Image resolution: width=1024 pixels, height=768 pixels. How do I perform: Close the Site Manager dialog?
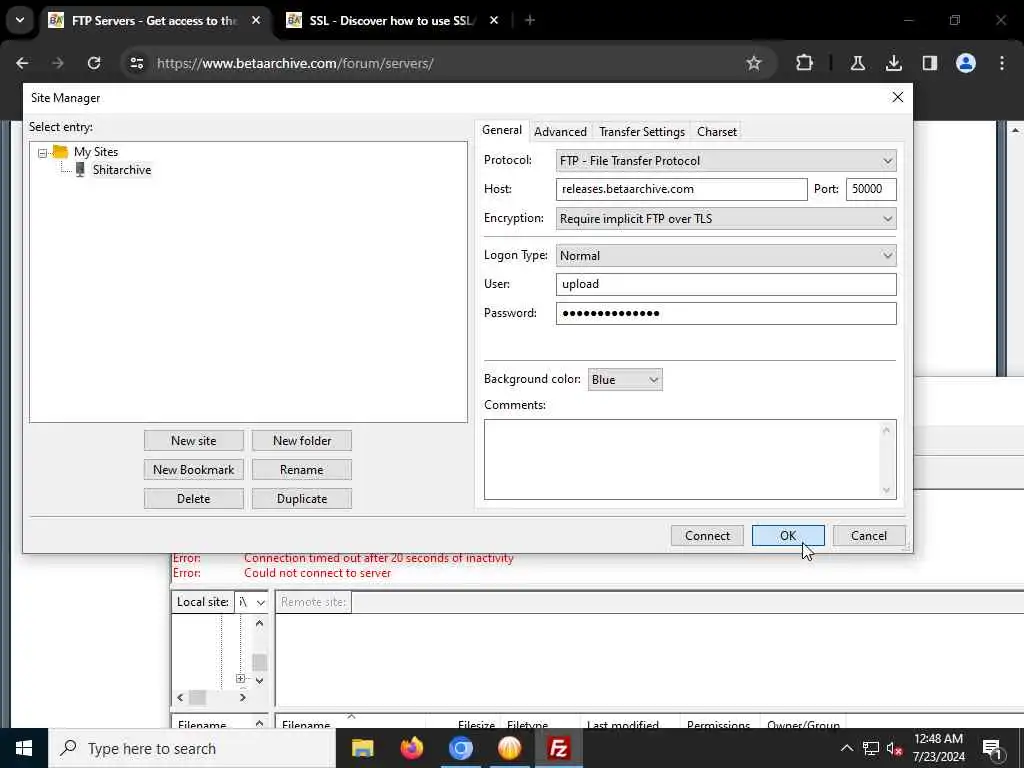pos(897,97)
